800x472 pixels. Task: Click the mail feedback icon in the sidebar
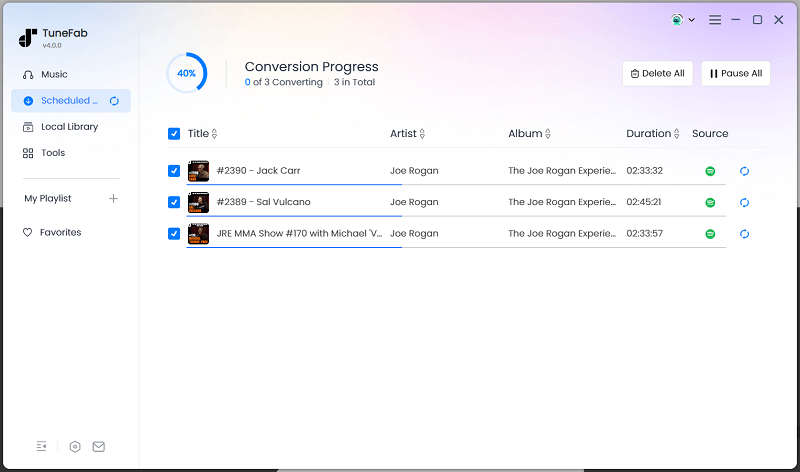[98, 446]
